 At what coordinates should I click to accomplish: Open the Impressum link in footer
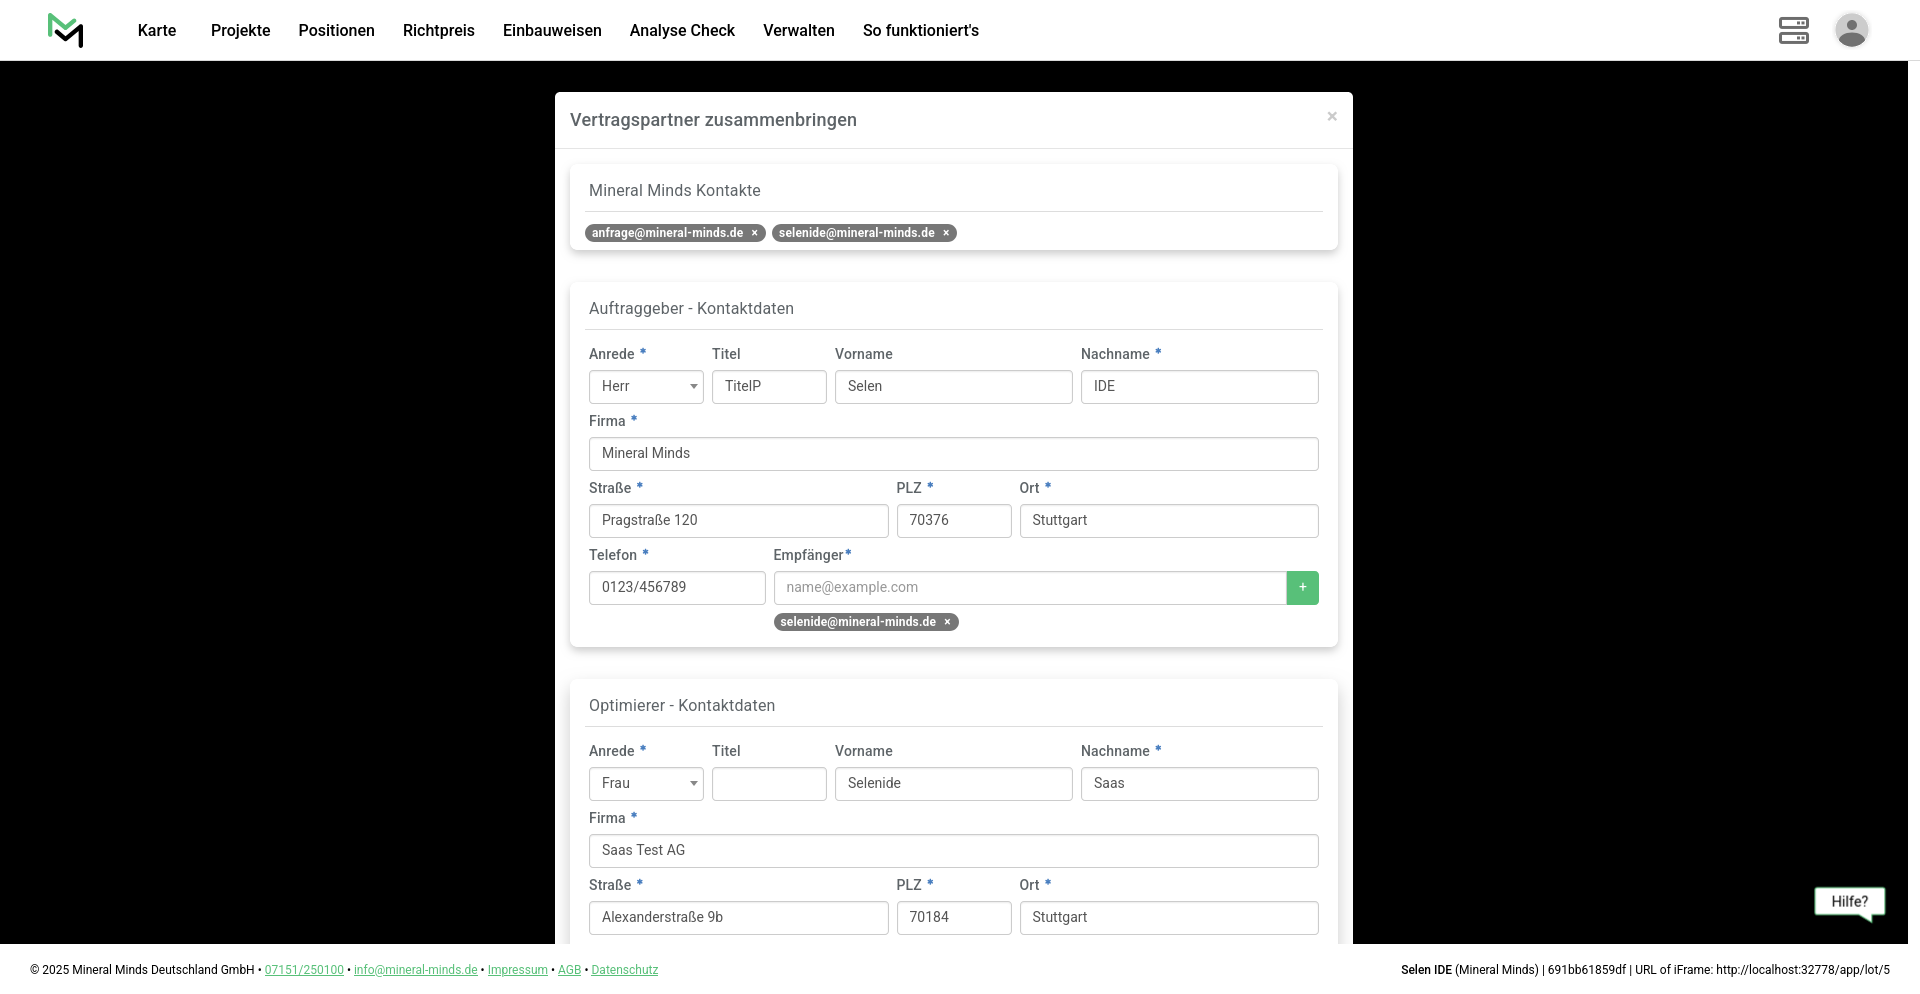click(x=517, y=970)
